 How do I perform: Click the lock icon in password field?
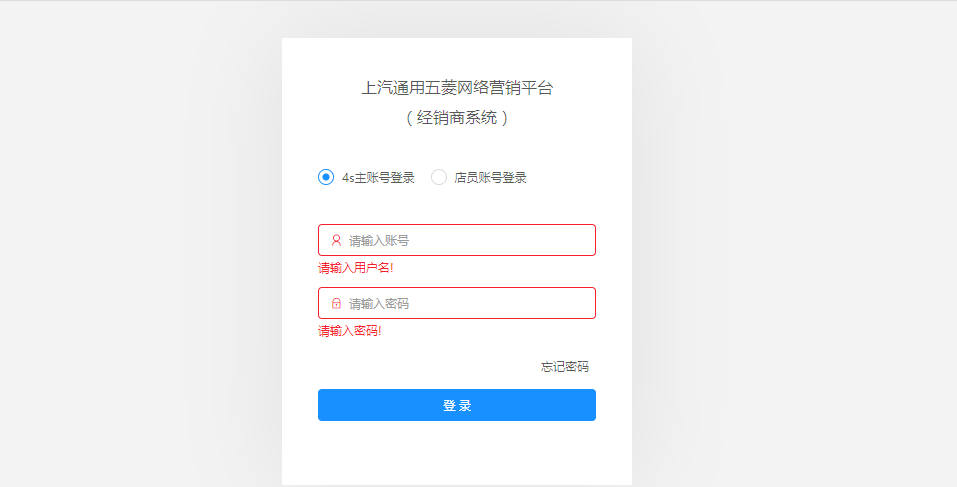336,303
